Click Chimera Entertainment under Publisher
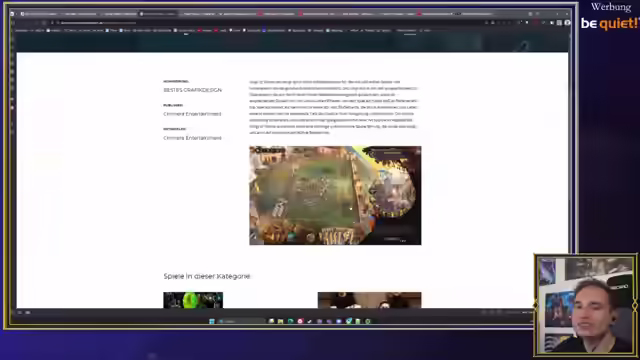 pyautogui.click(x=192, y=114)
